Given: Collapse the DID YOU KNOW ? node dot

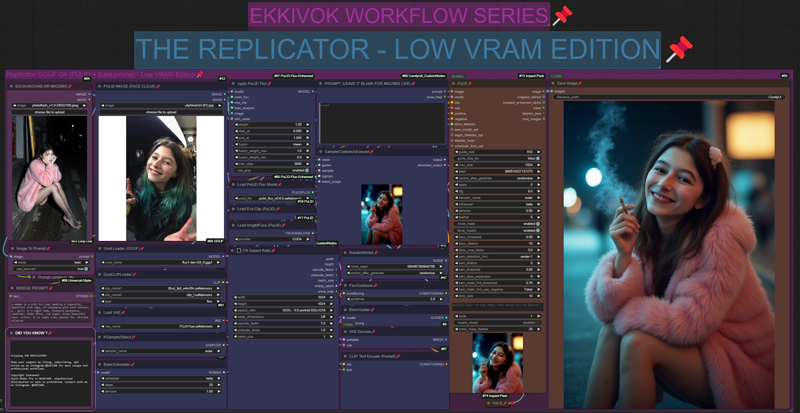Looking at the screenshot, I should pyautogui.click(x=12, y=333).
